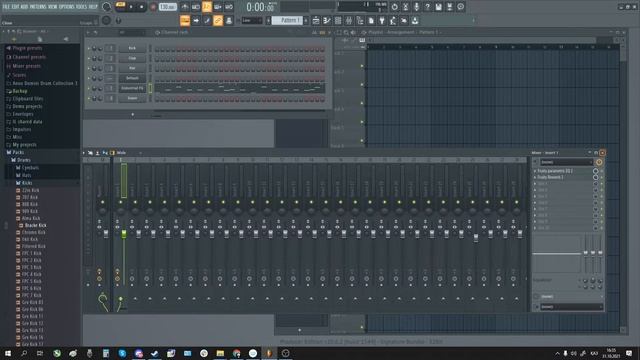Open the Plugin picker icon
Viewport: 640px width, 360px height.
382,20
